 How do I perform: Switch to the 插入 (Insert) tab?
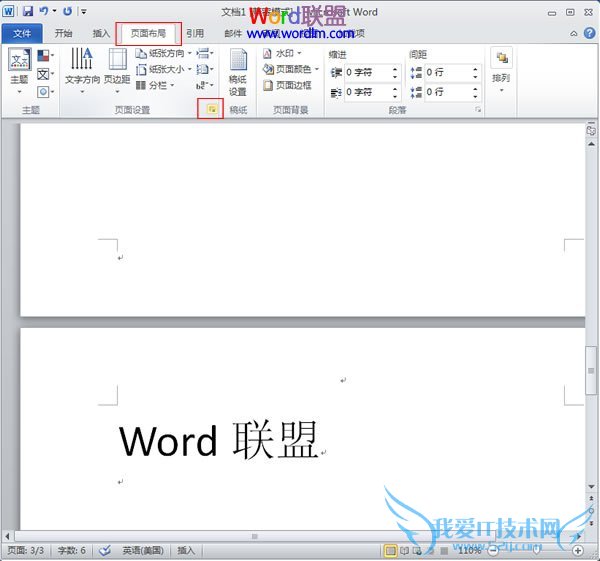point(101,34)
